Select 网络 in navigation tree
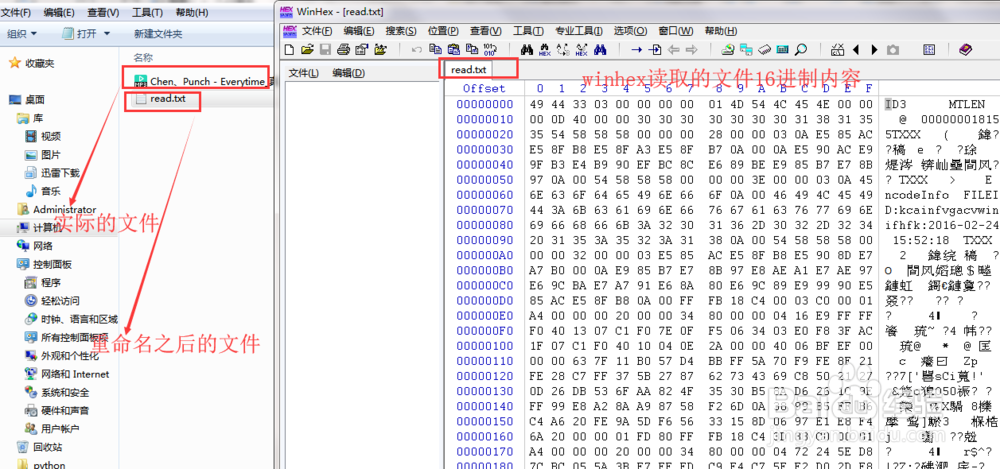Image resolution: width=1000 pixels, height=469 pixels. coord(35,246)
